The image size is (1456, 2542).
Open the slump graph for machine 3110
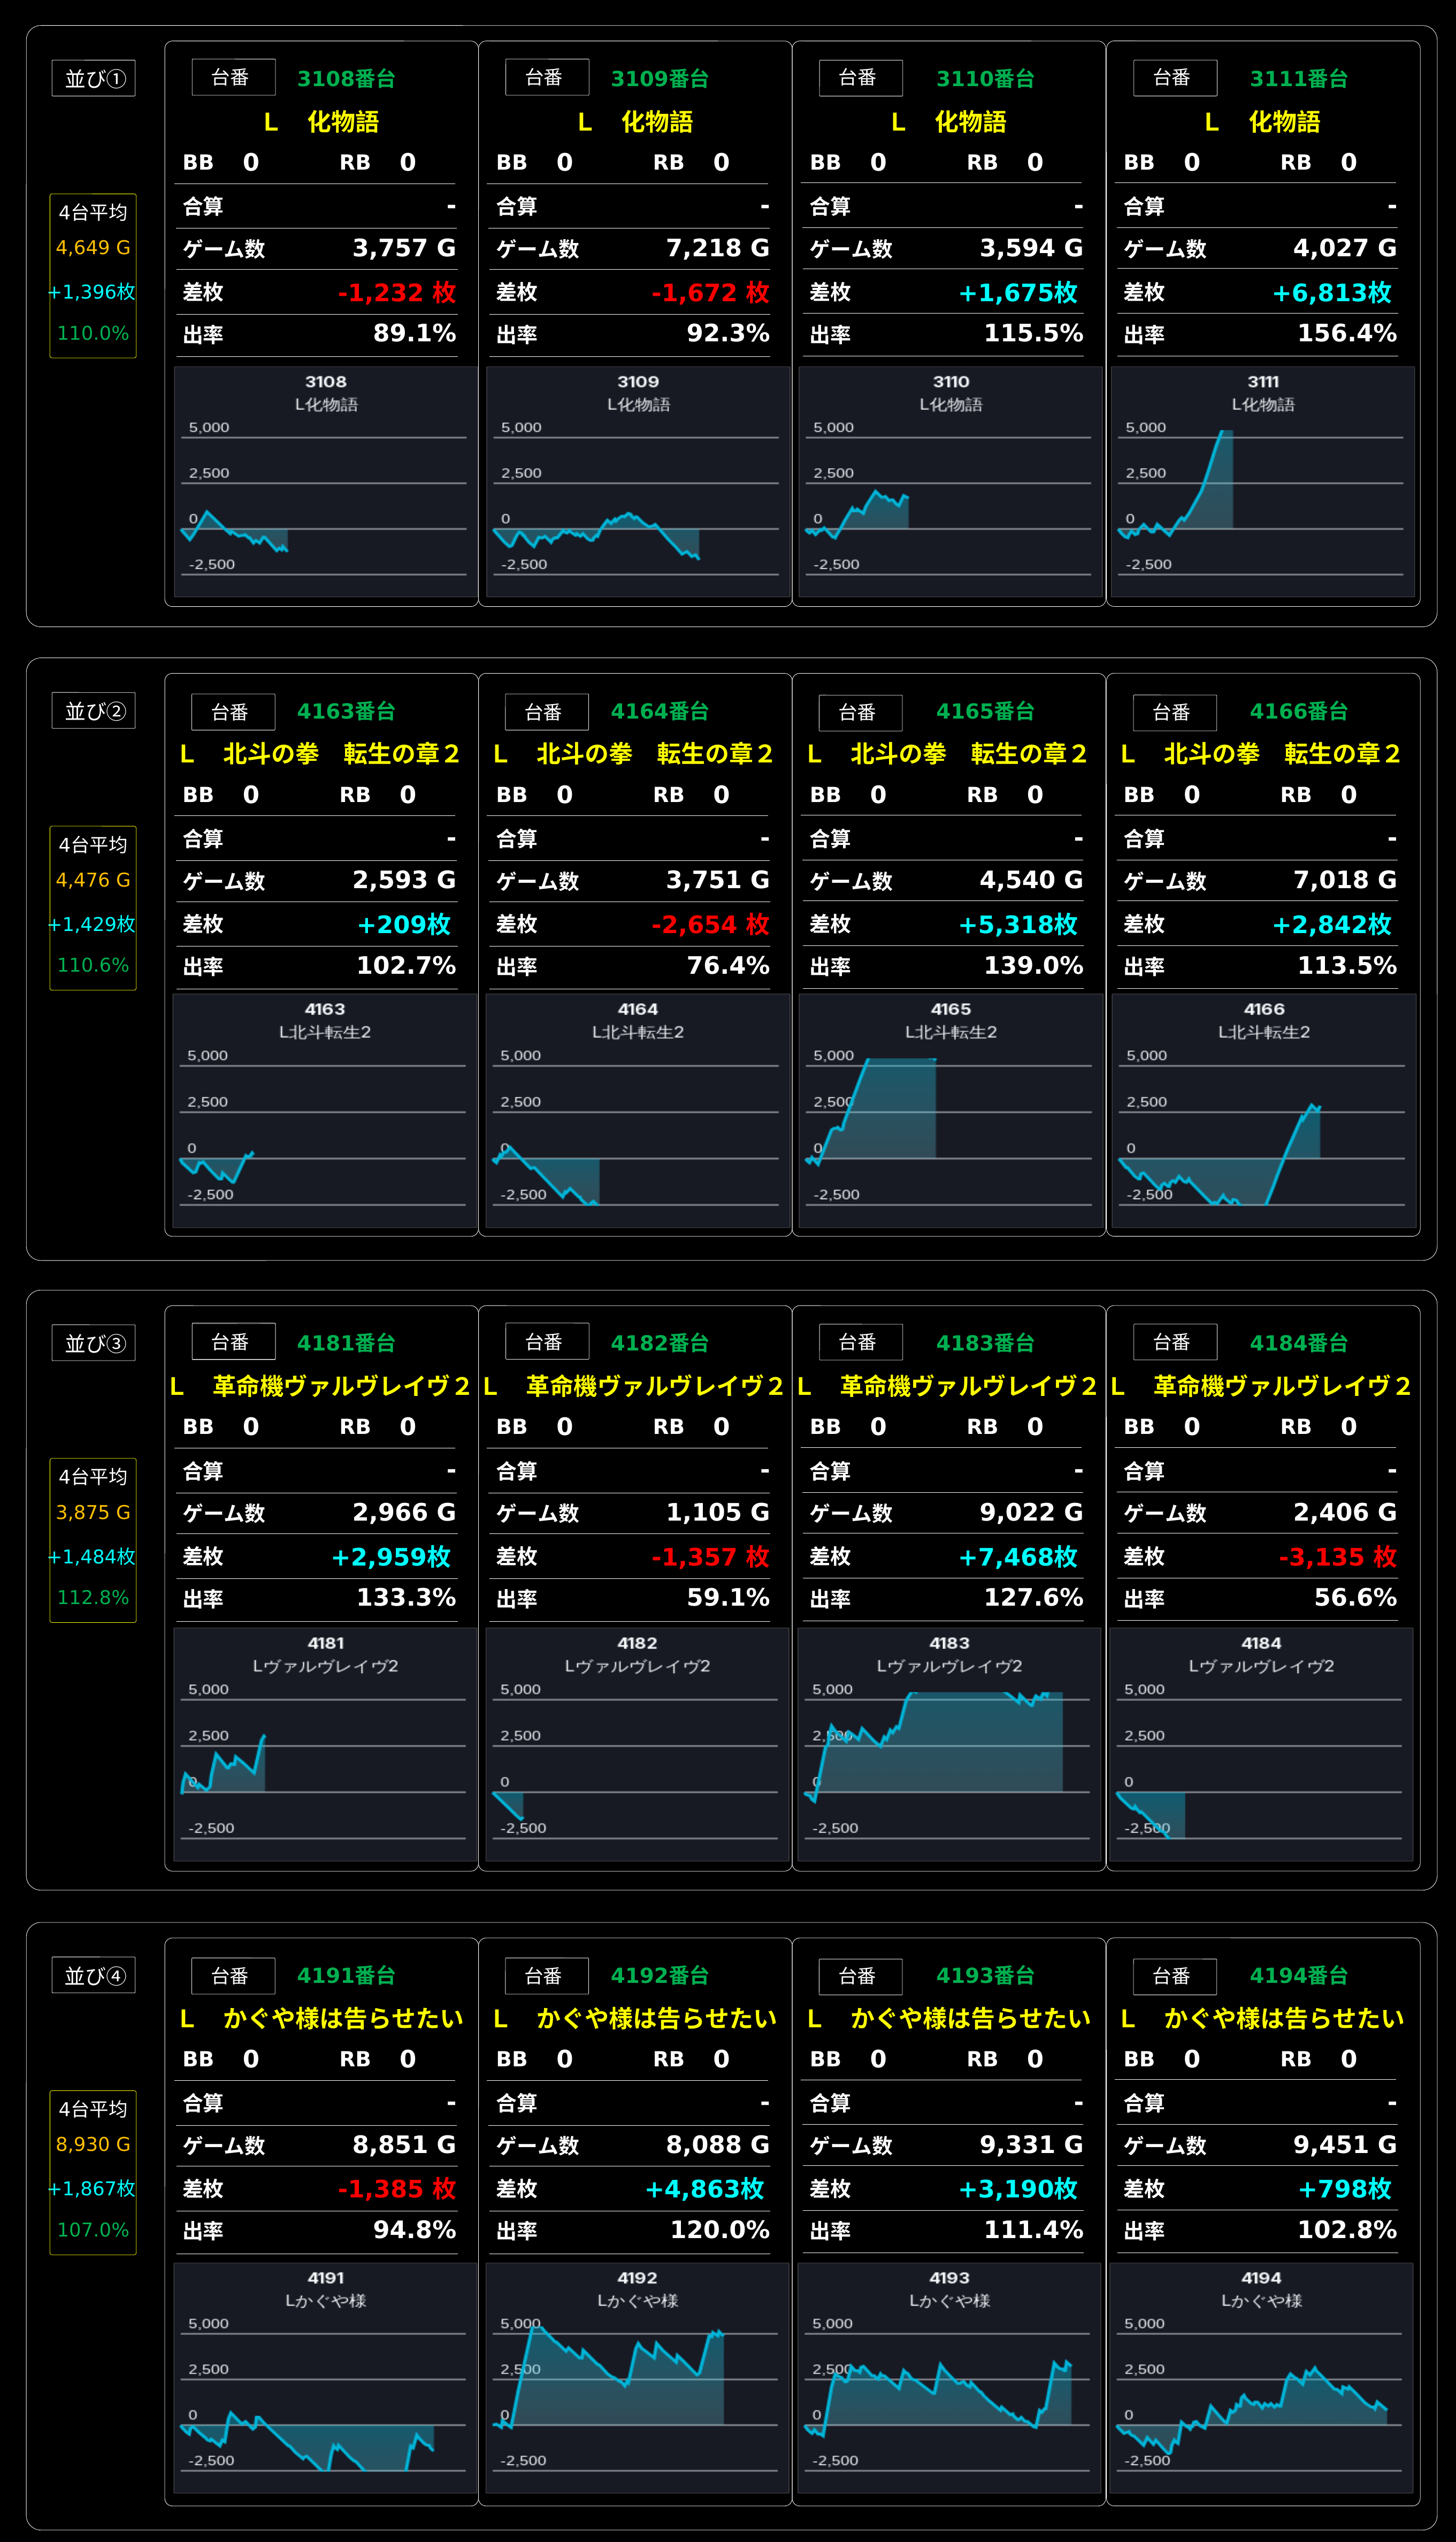pos(951,482)
